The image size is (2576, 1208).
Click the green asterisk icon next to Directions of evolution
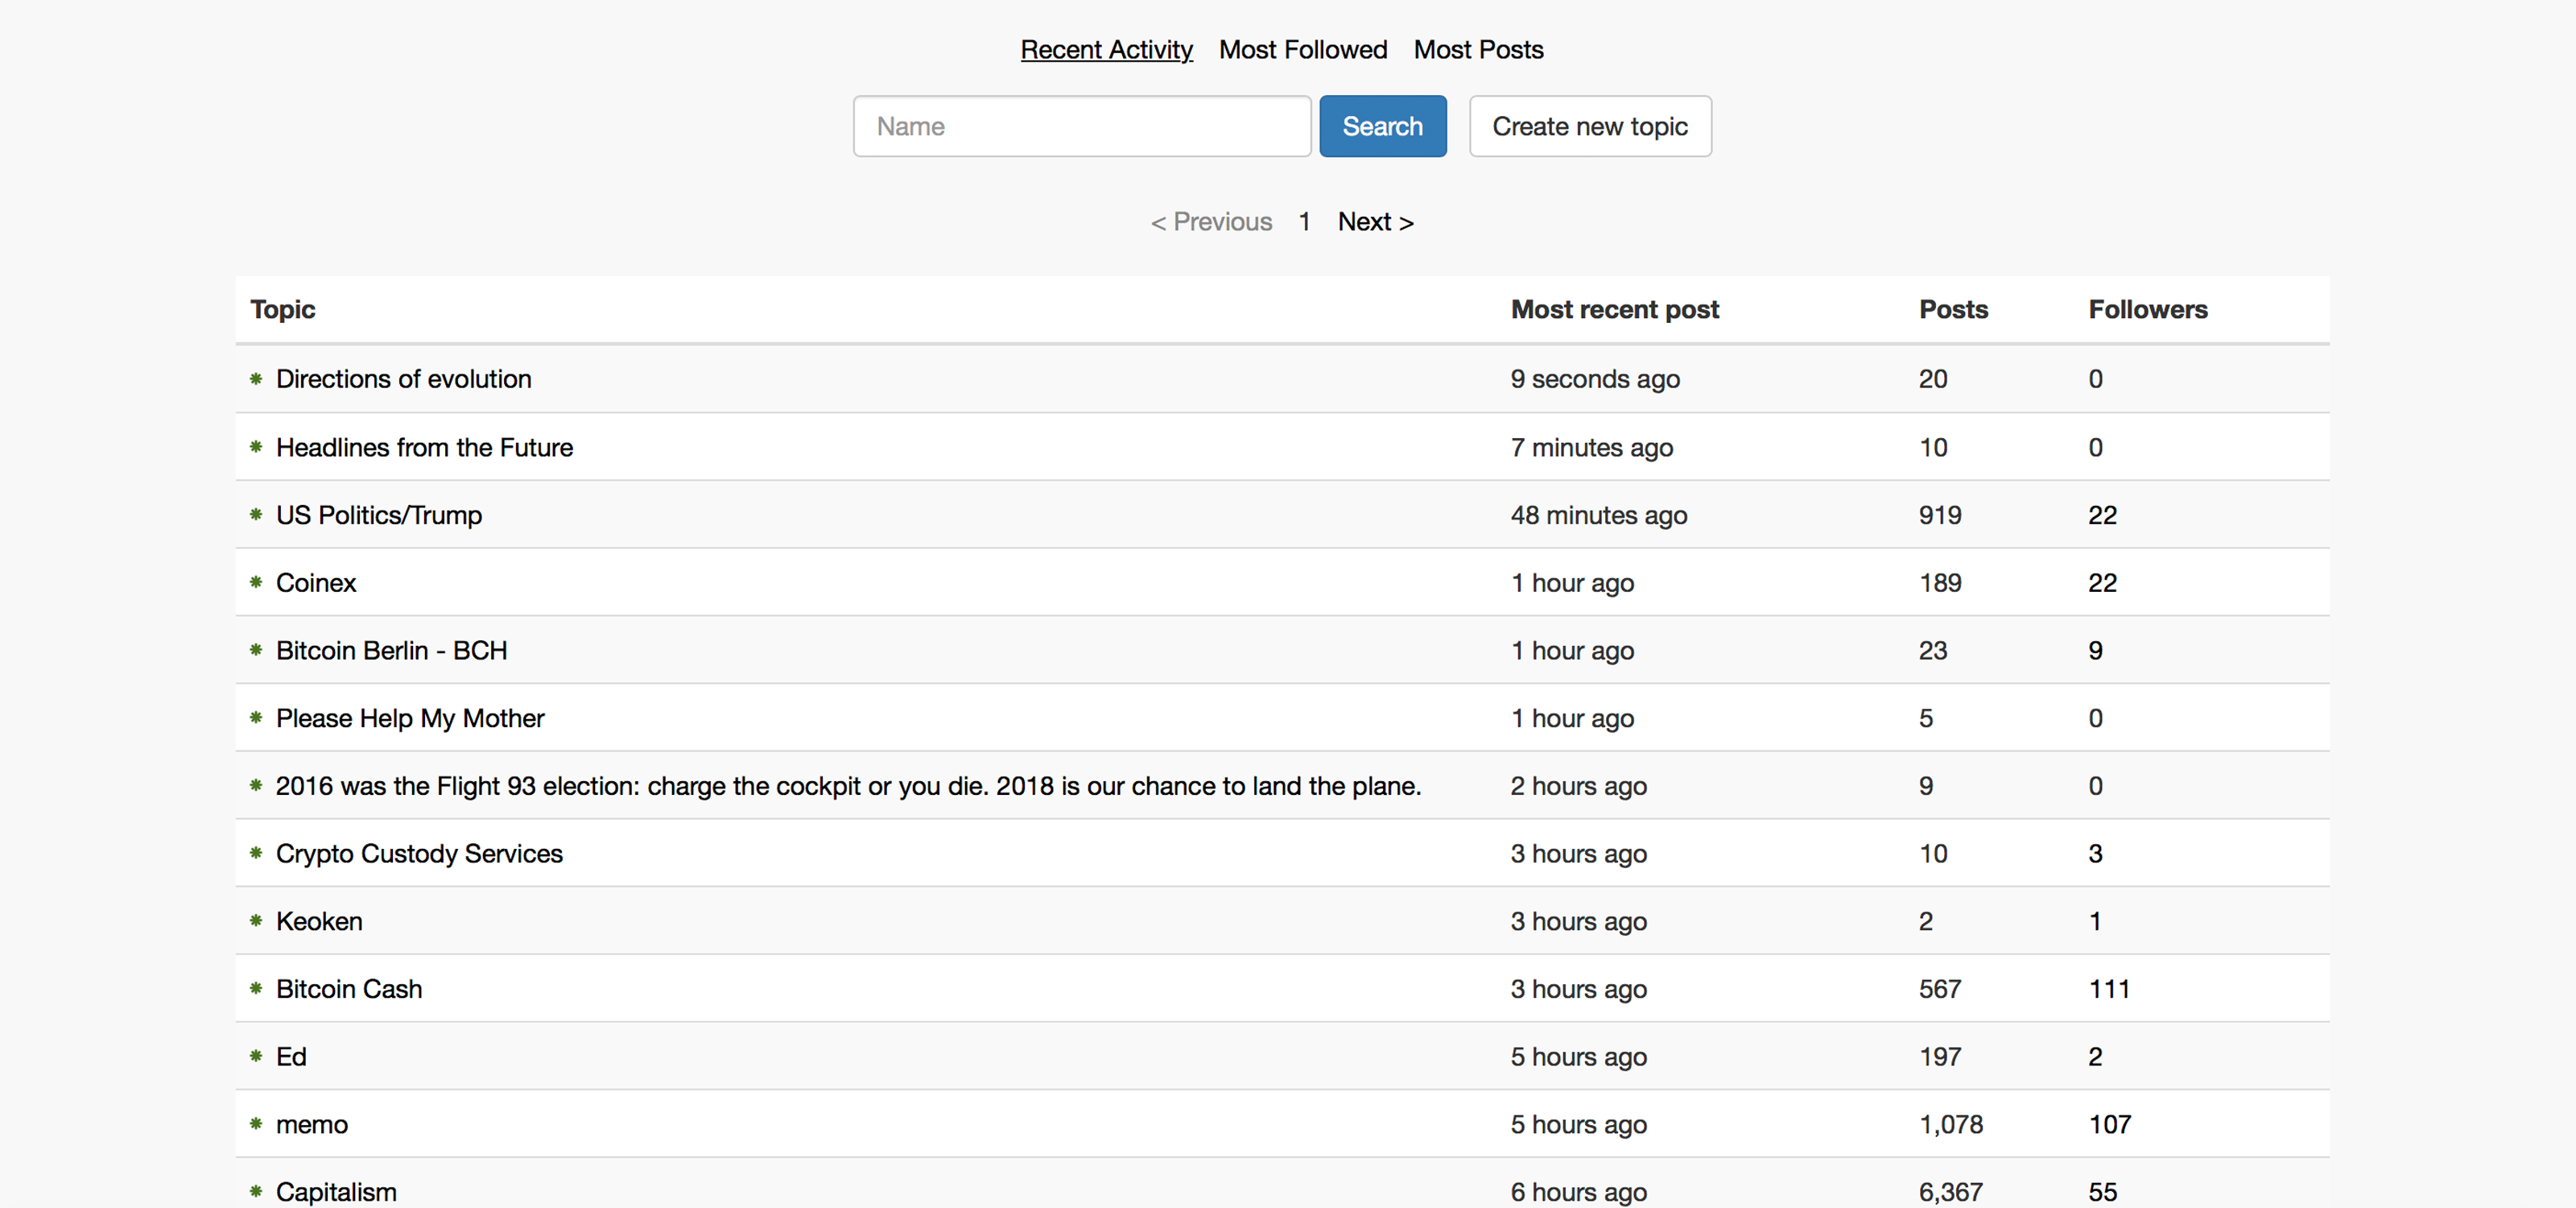(254, 378)
